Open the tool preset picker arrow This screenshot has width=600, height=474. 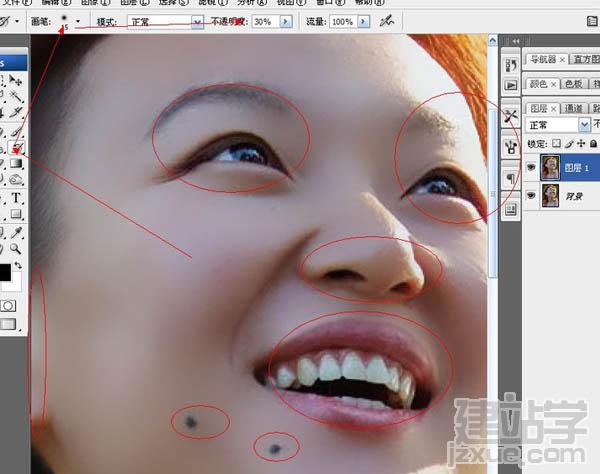coord(17,21)
